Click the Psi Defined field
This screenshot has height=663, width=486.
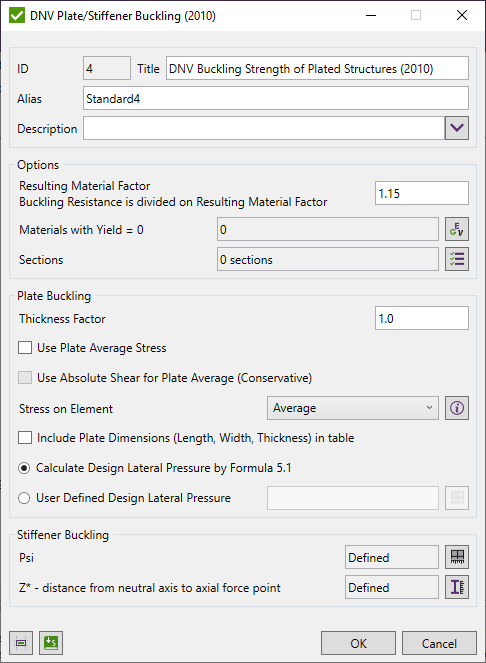click(392, 557)
